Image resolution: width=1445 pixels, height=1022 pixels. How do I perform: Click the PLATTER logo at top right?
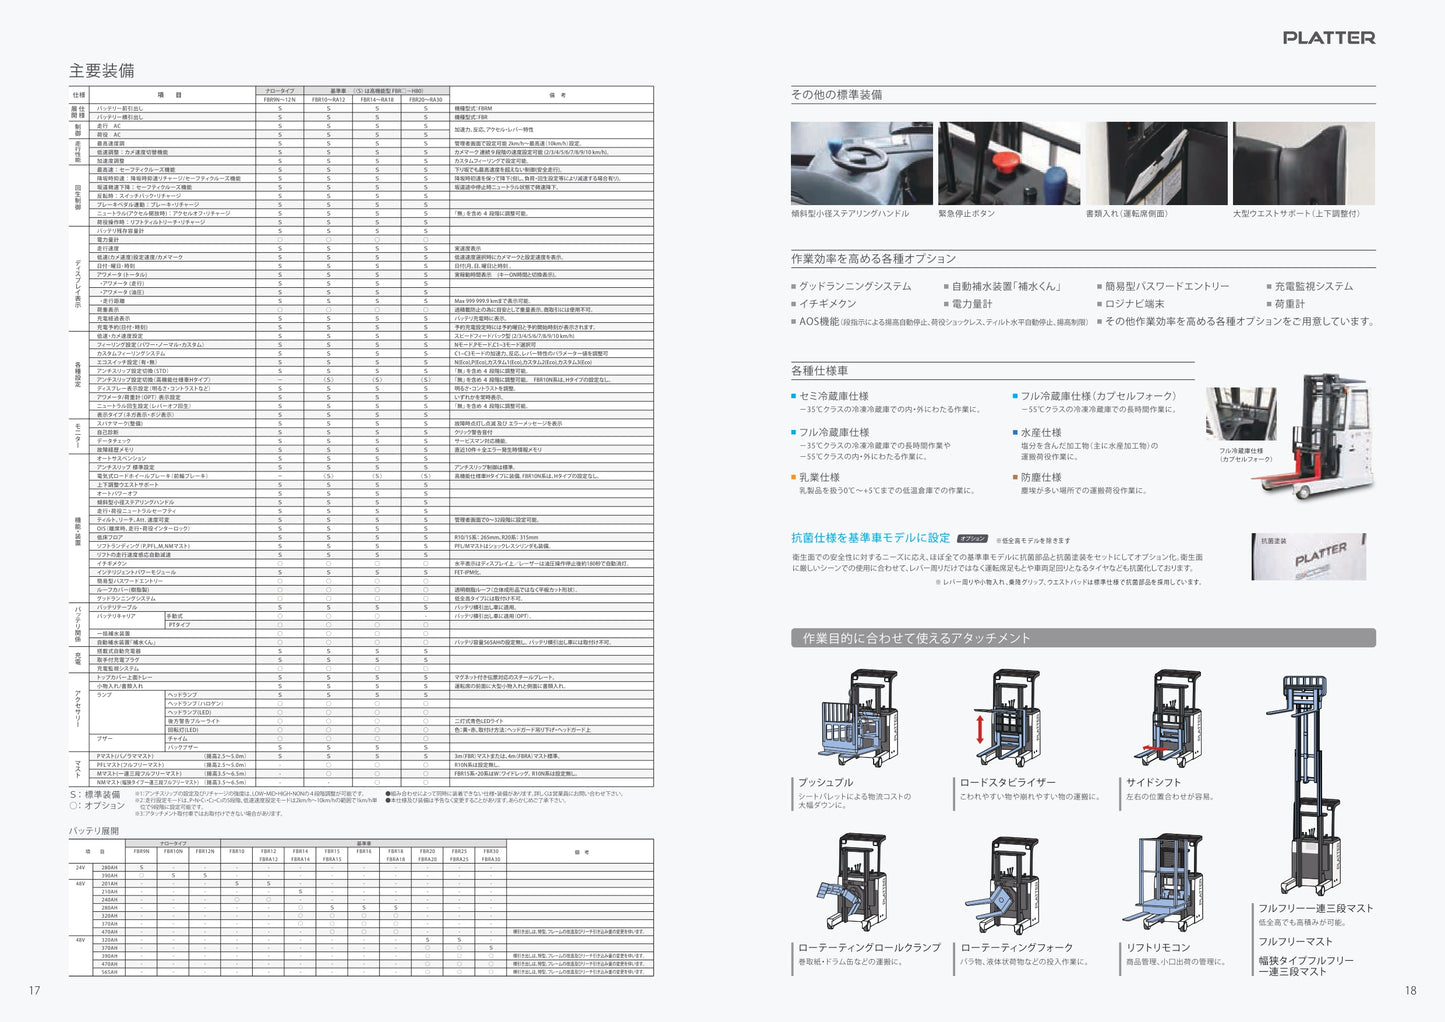coord(1328,38)
